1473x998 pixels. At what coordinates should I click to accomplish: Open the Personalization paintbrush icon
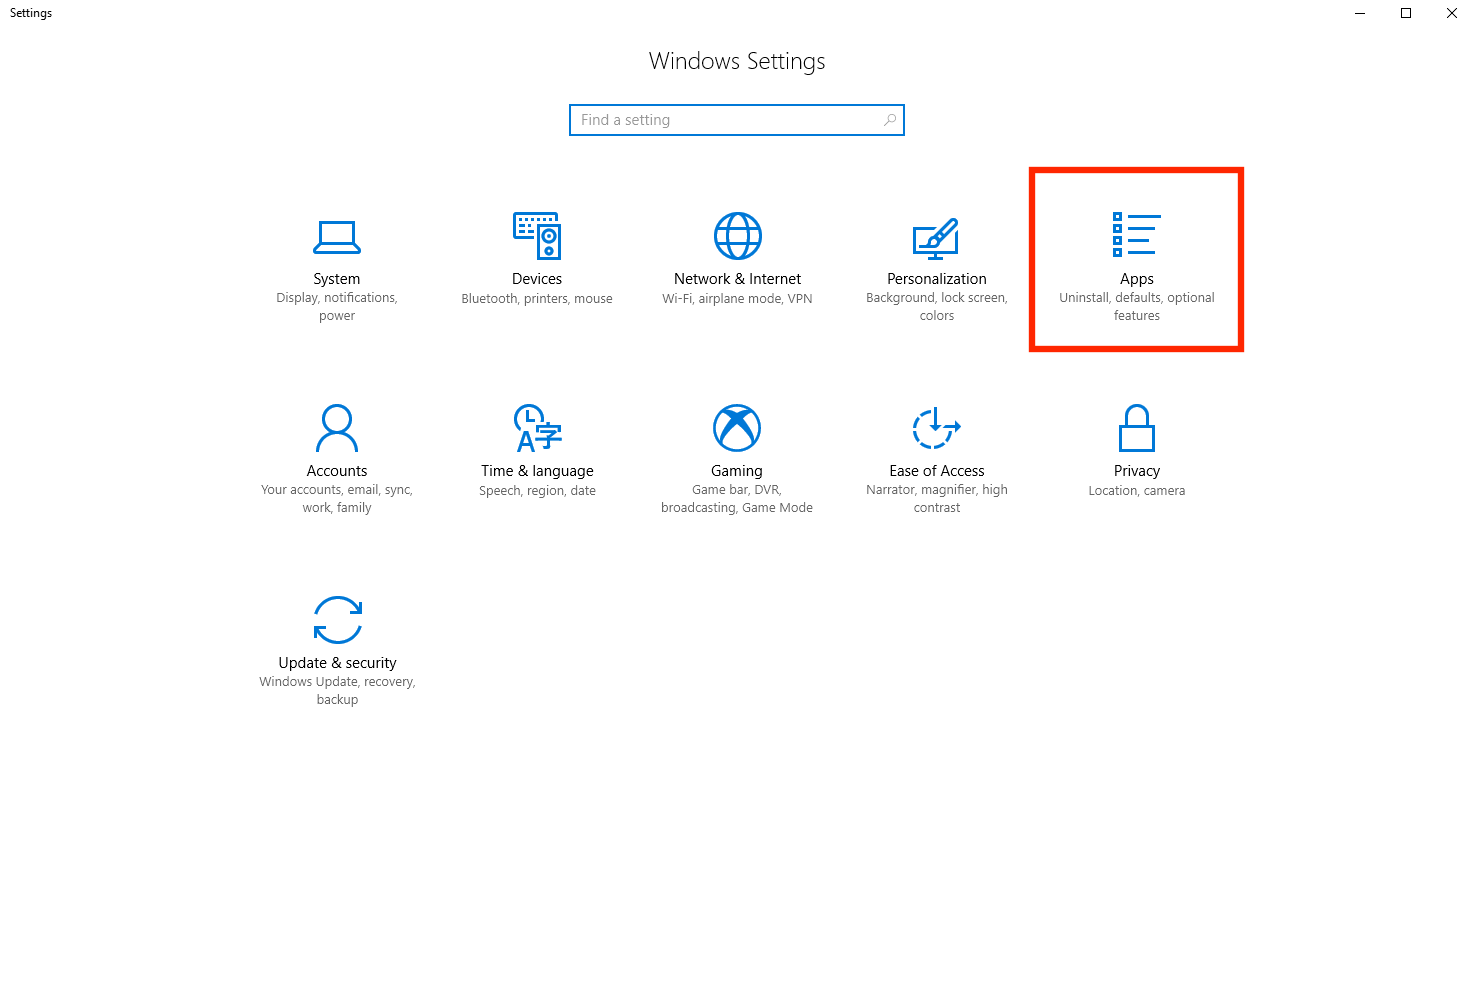point(936,238)
